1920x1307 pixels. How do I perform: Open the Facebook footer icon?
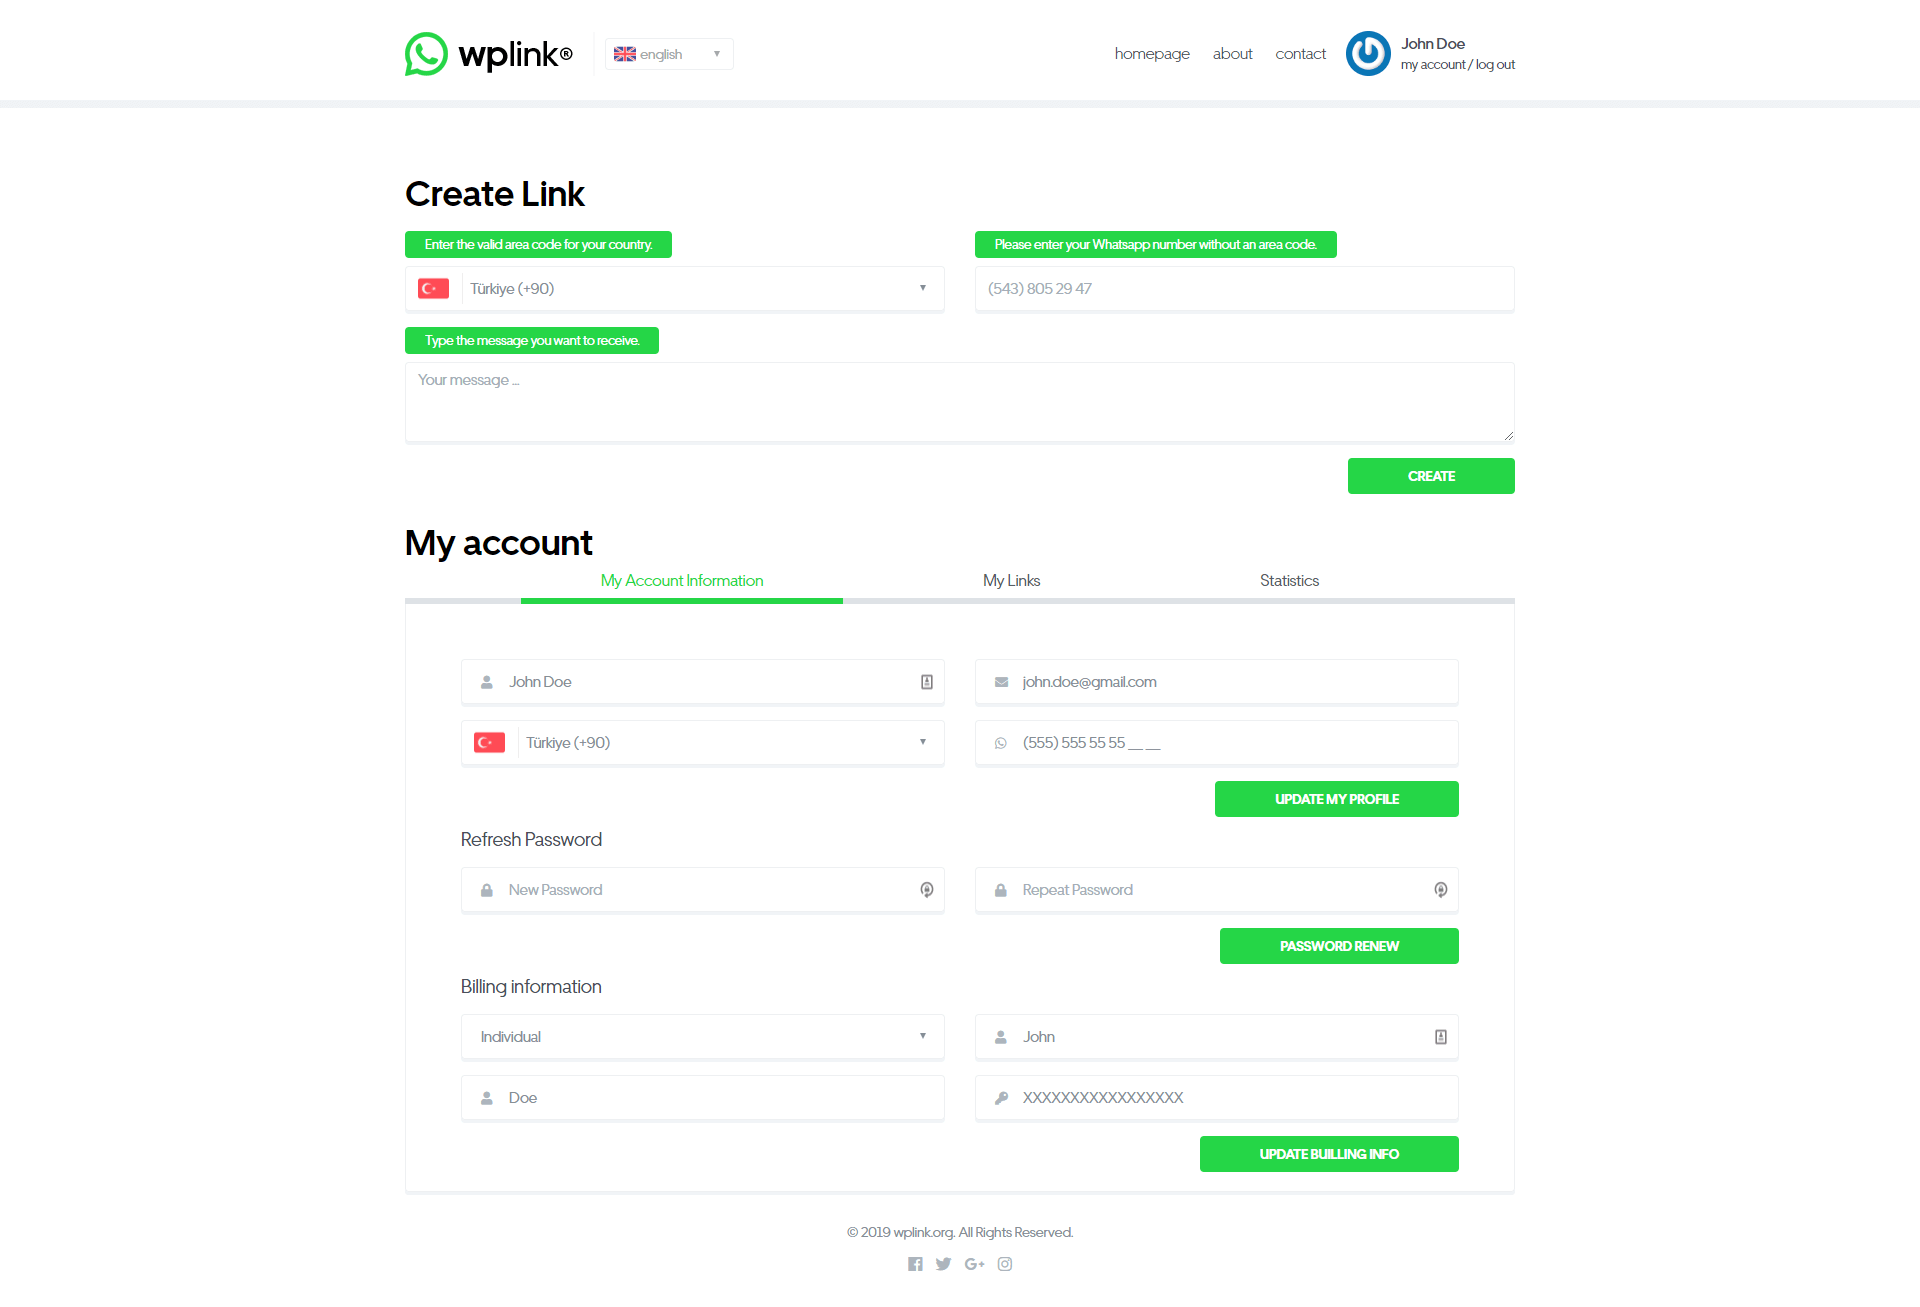pos(915,1264)
